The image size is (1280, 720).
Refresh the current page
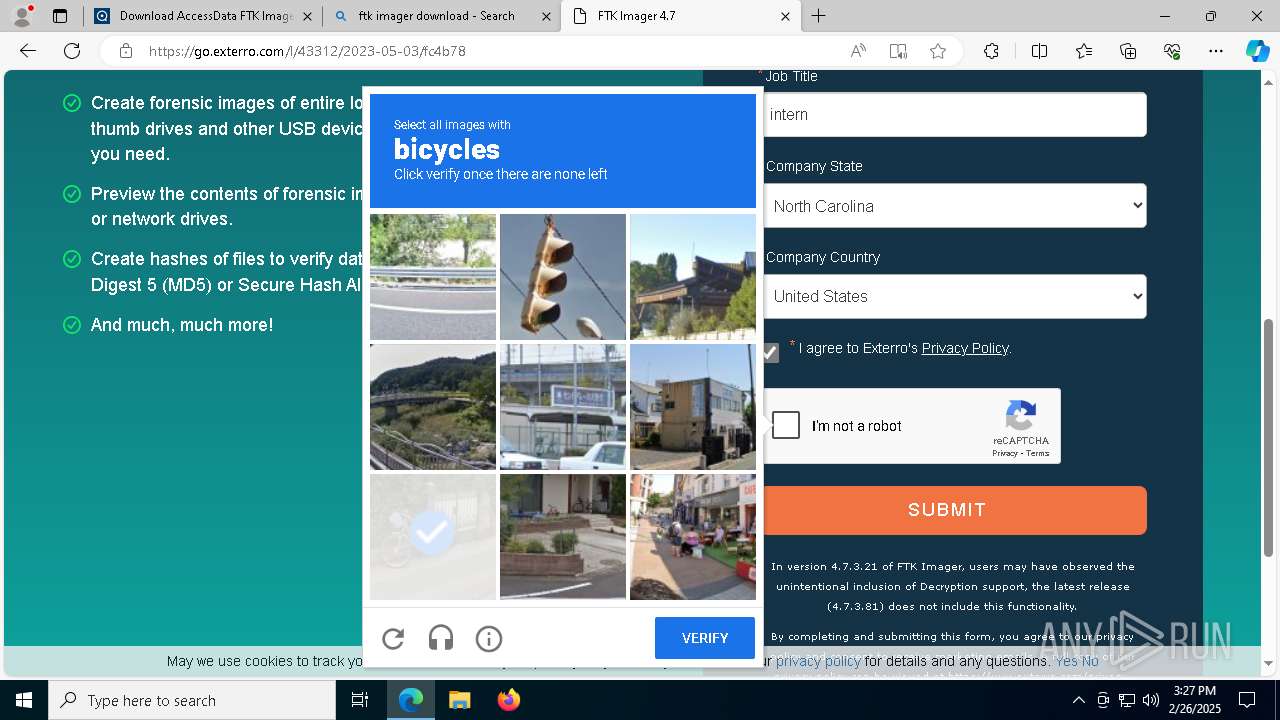72,51
